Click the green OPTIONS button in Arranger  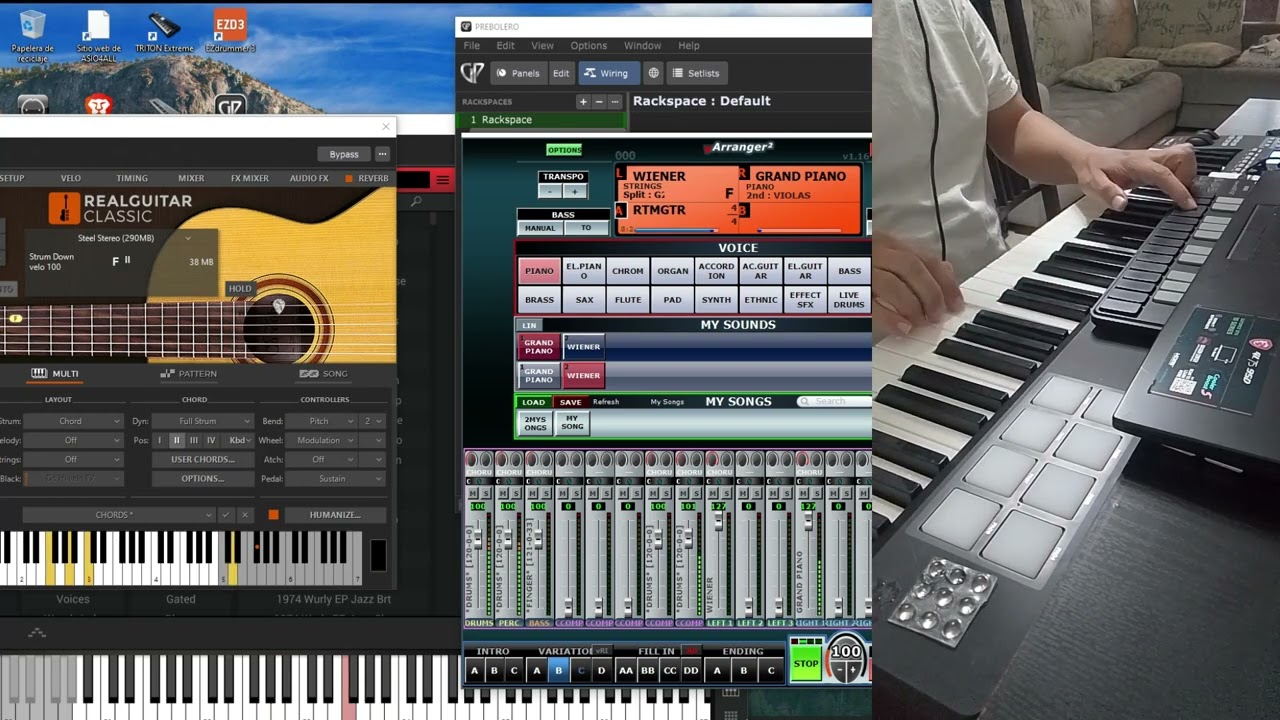[x=564, y=150]
